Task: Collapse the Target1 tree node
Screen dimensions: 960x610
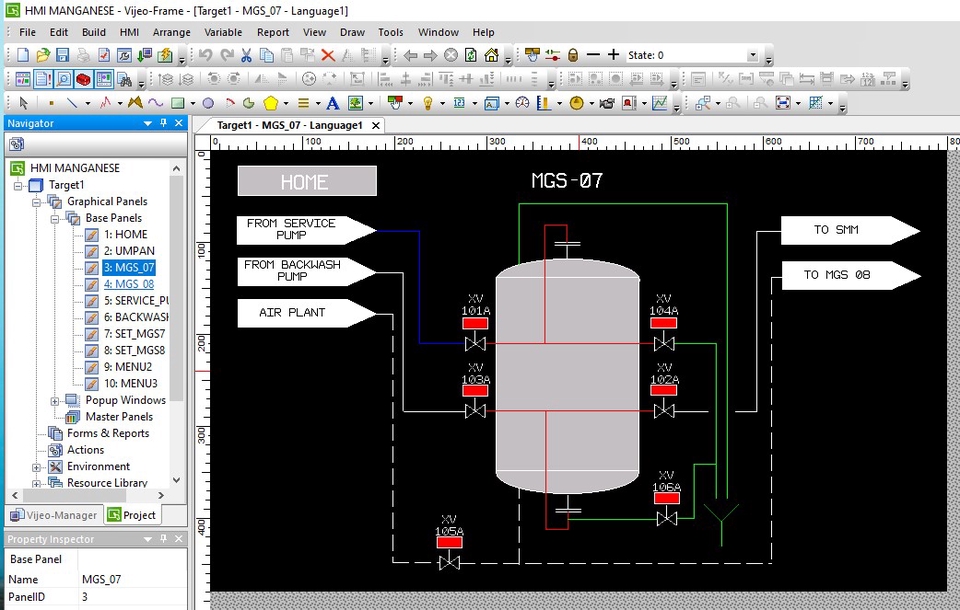Action: pos(18,185)
